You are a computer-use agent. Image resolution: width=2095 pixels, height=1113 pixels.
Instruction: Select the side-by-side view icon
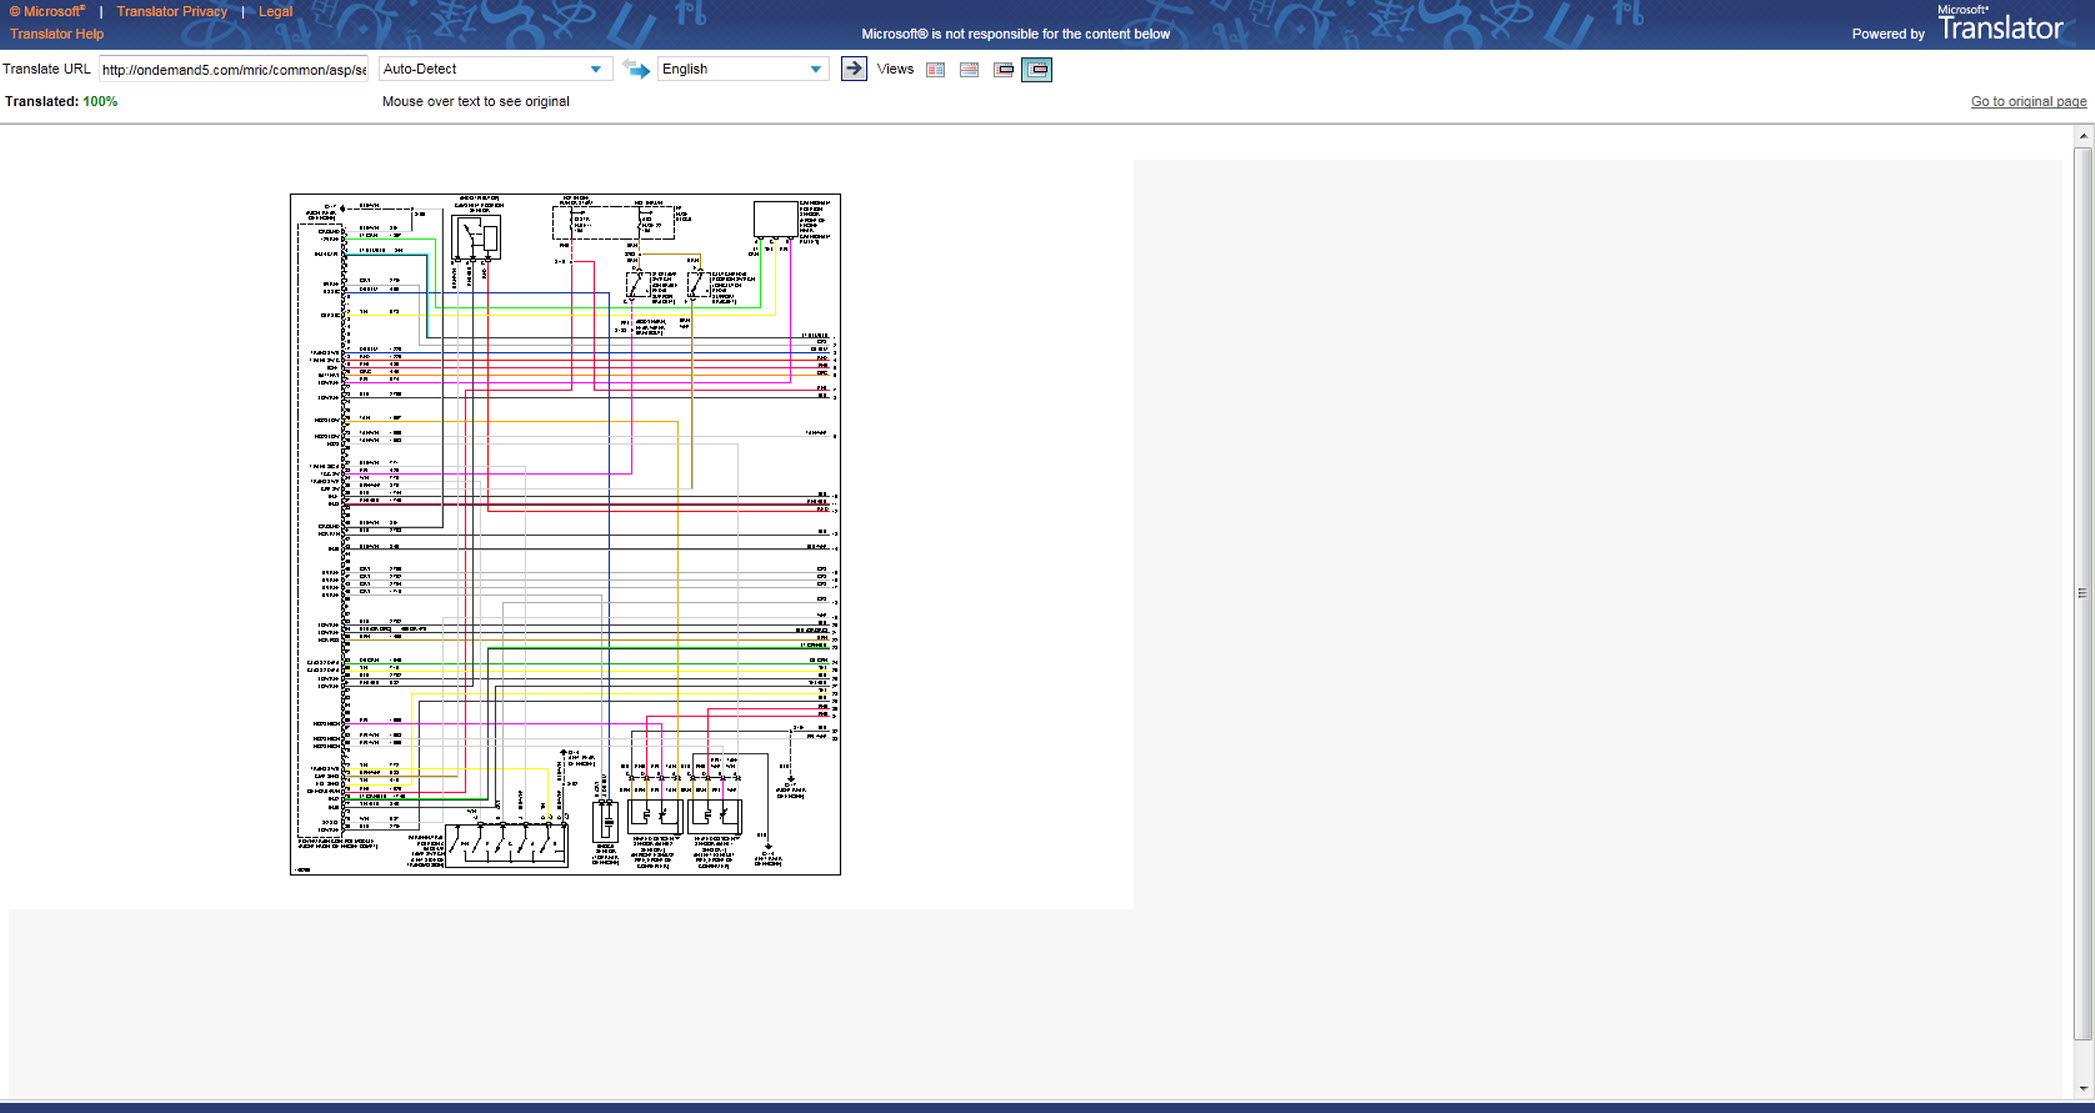tap(935, 69)
